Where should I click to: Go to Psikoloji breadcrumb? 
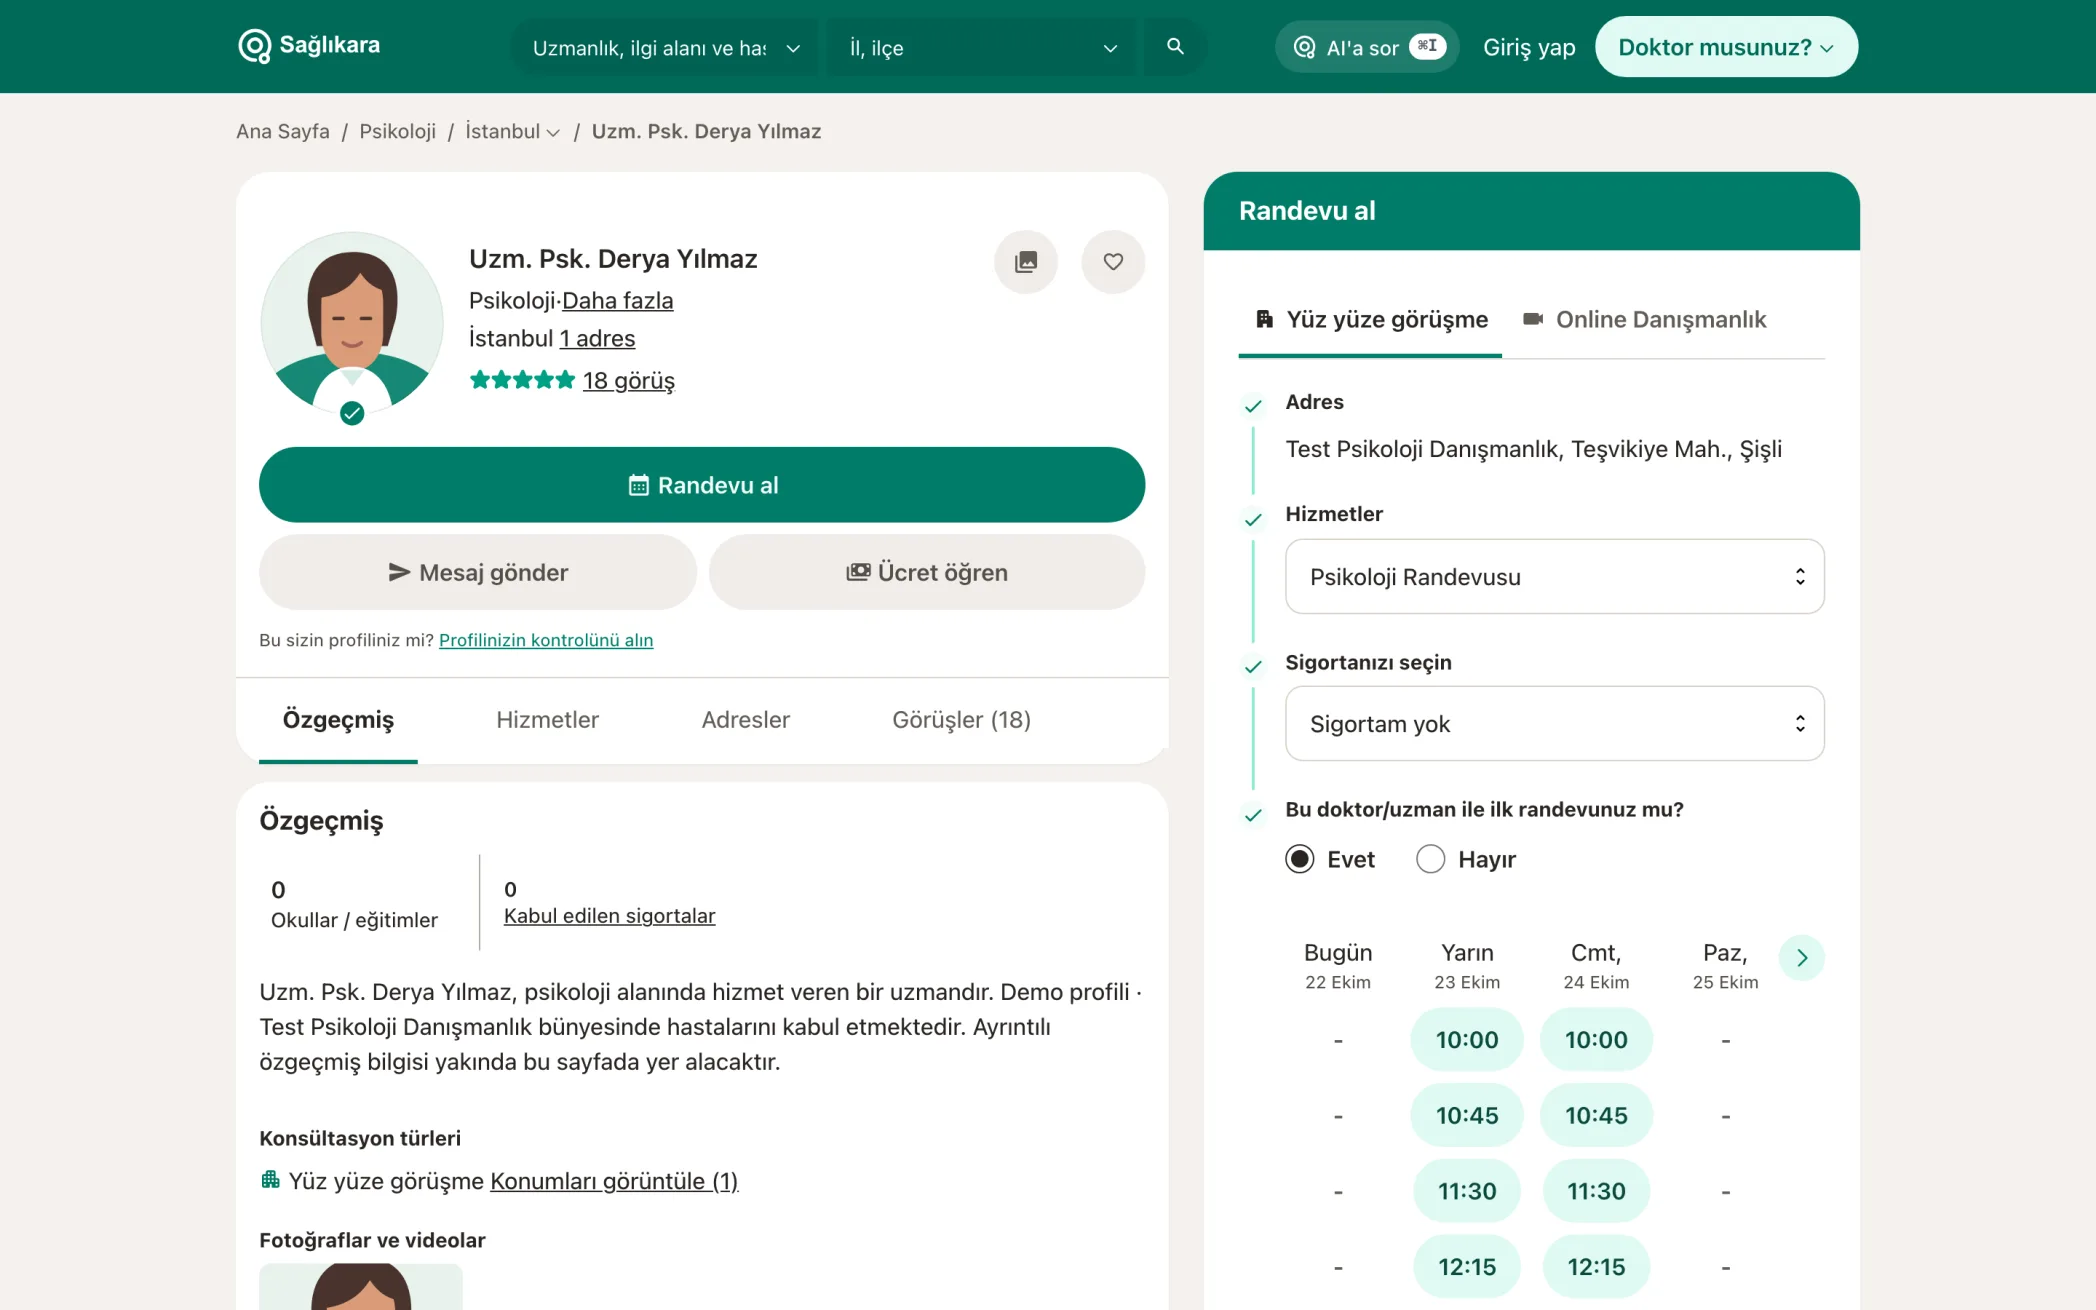pos(398,131)
